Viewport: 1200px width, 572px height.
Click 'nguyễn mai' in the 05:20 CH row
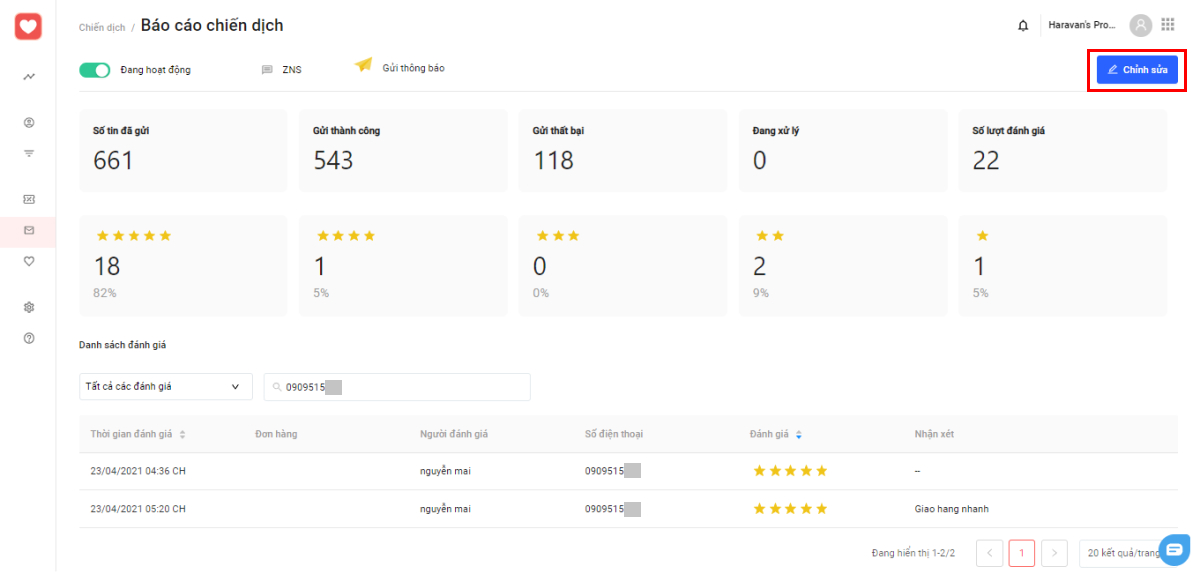446,509
